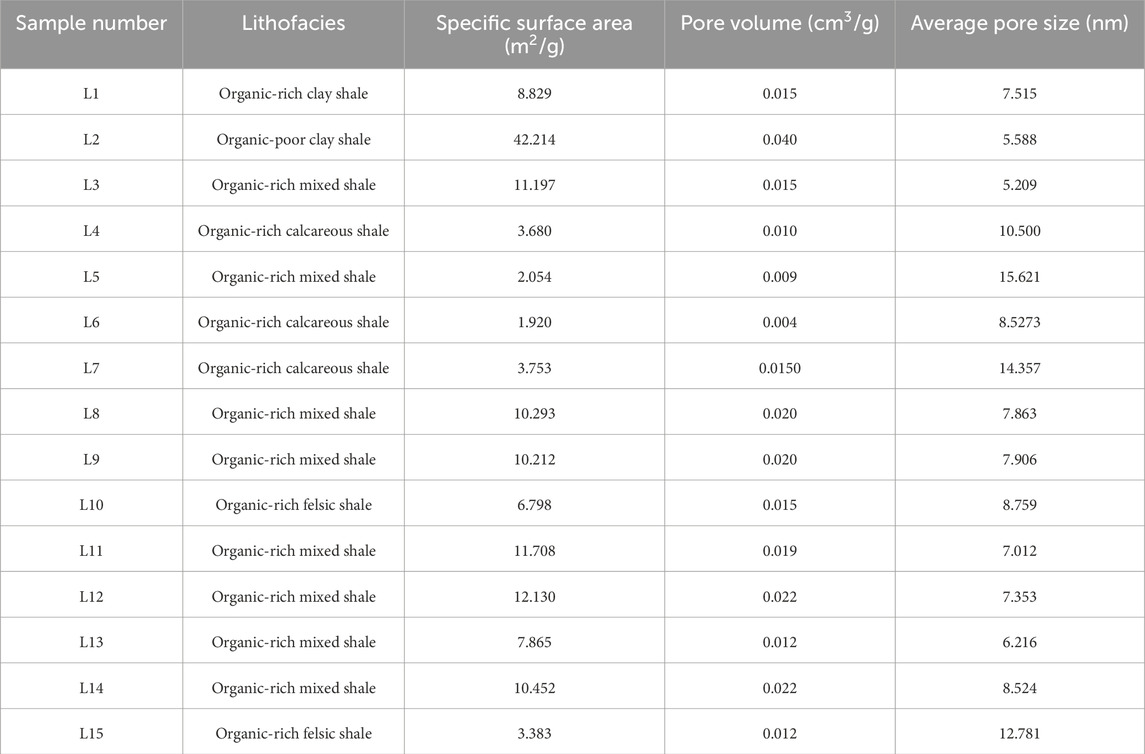Click Organic-rich felsic shale in row L10
Image resolution: width=1145 pixels, height=754 pixels.
point(293,505)
